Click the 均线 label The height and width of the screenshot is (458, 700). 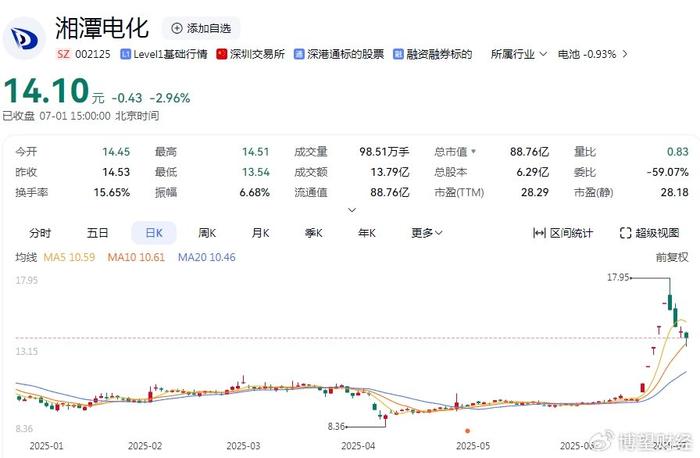click(26, 257)
